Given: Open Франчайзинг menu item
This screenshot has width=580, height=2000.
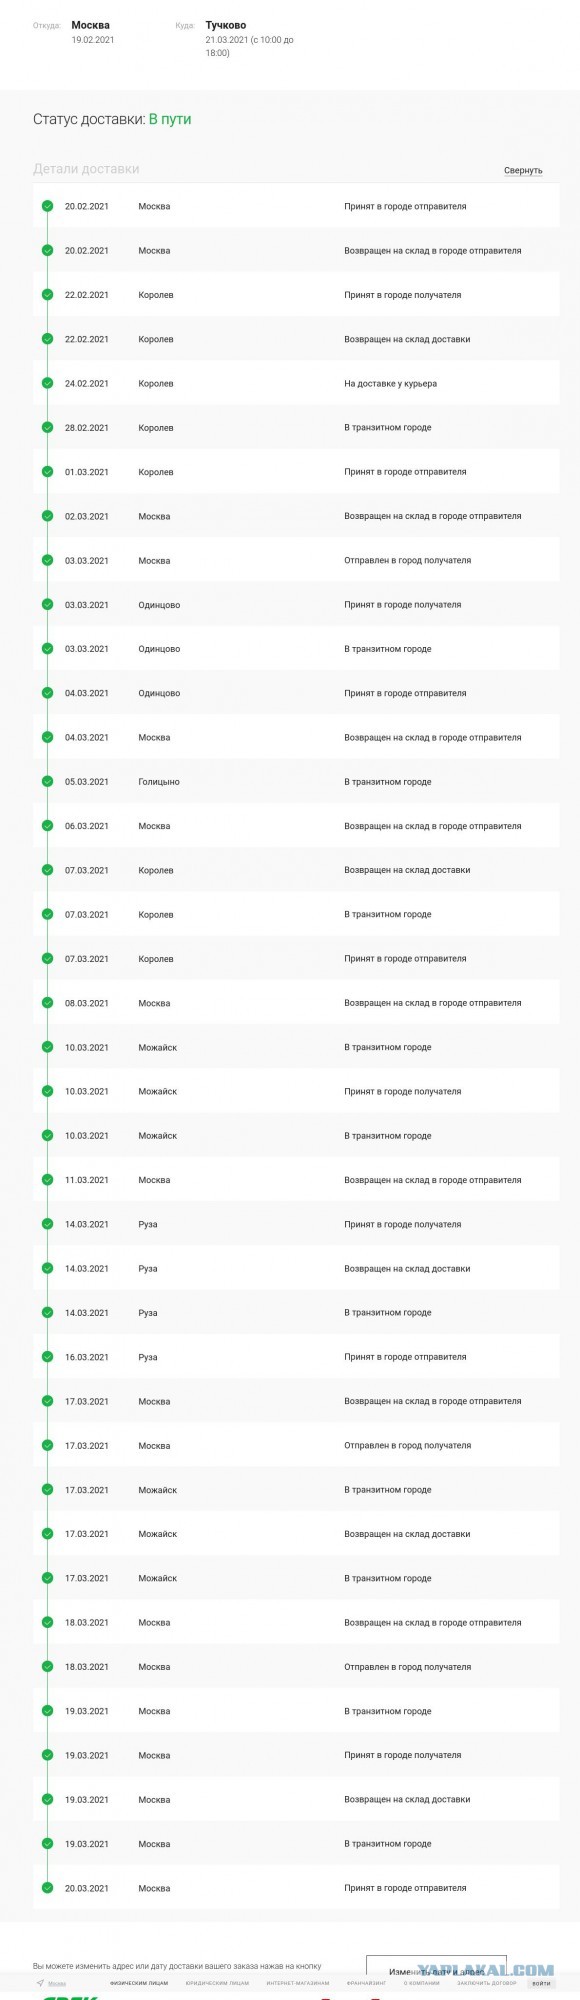Looking at the screenshot, I should 367,1983.
